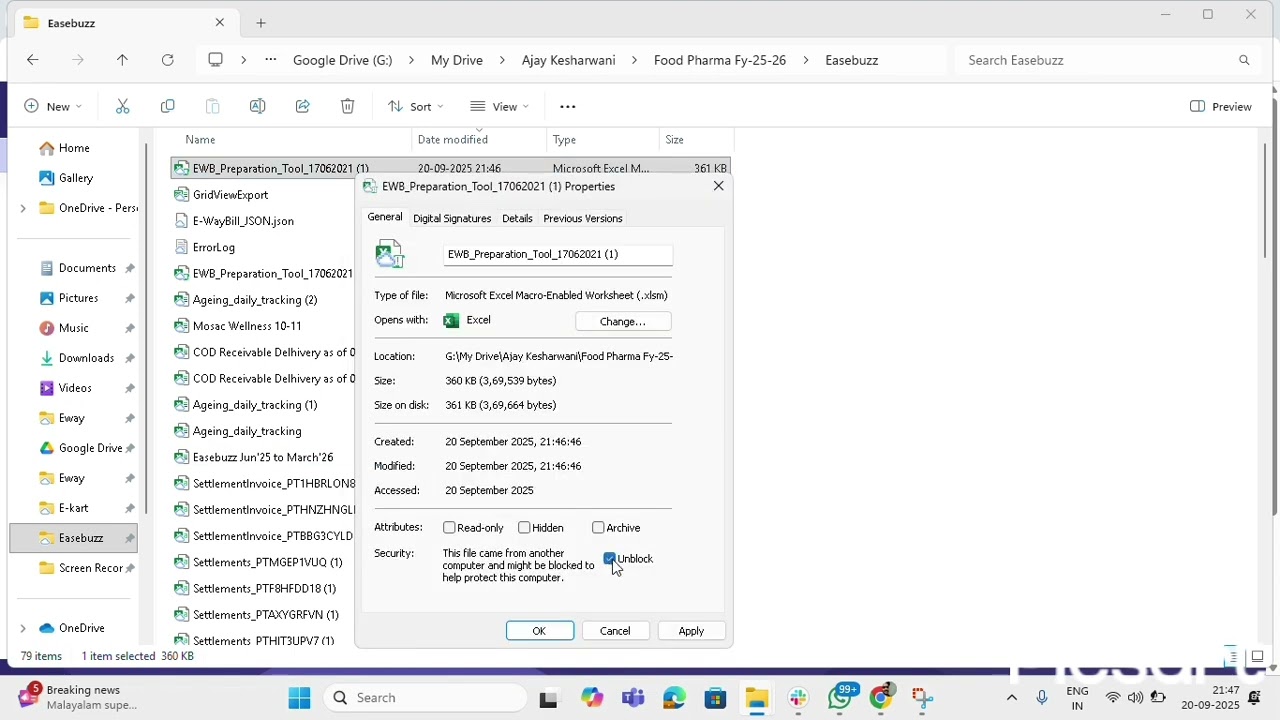Toggle the Preview pane button
Screen dimensions: 1280x720
click(x=1221, y=106)
